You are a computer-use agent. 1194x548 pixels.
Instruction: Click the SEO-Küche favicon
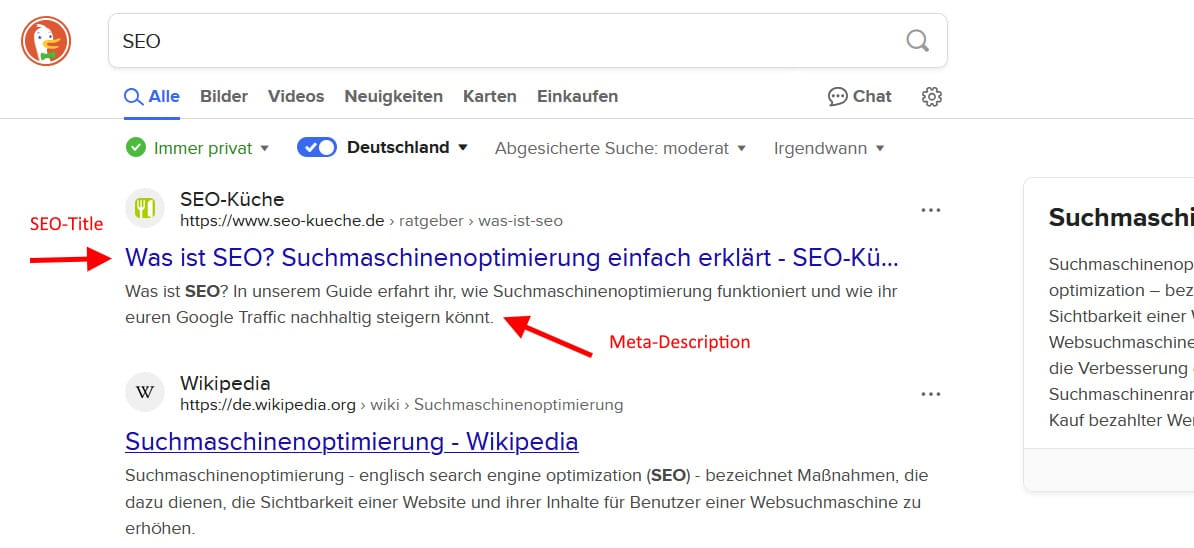145,209
